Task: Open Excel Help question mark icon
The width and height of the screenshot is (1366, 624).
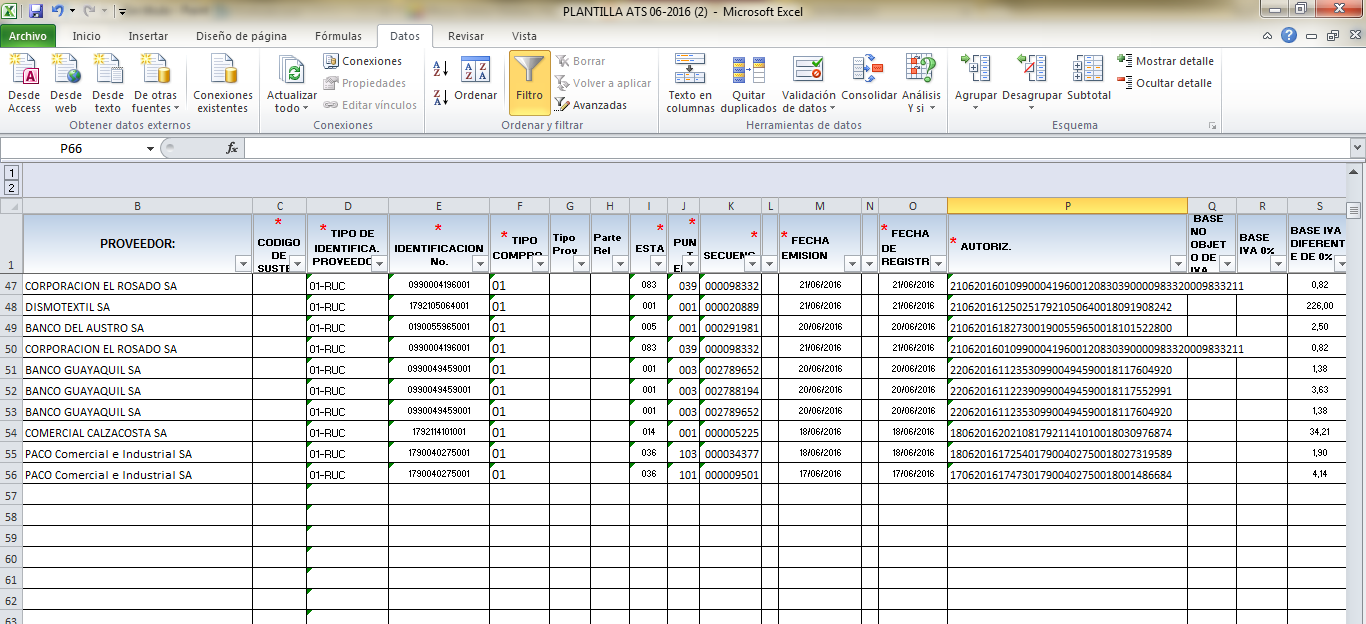Action: click(x=1289, y=35)
